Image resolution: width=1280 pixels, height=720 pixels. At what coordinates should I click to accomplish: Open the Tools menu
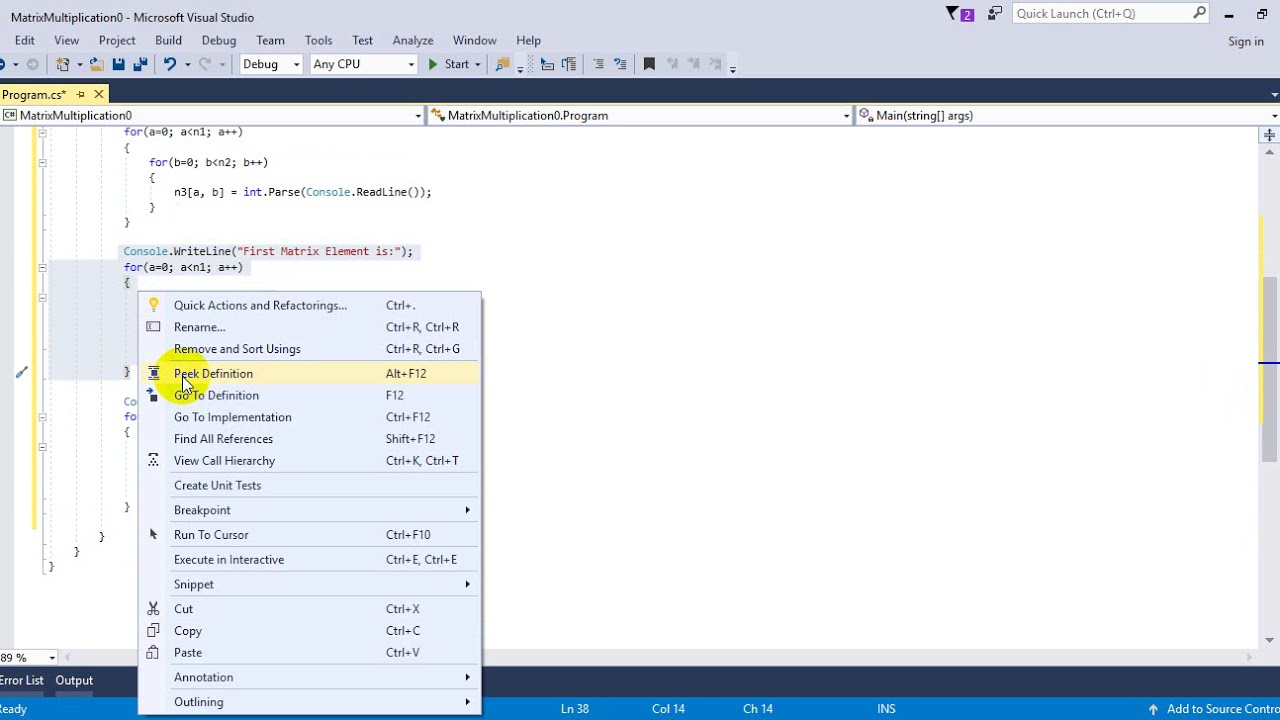[318, 40]
